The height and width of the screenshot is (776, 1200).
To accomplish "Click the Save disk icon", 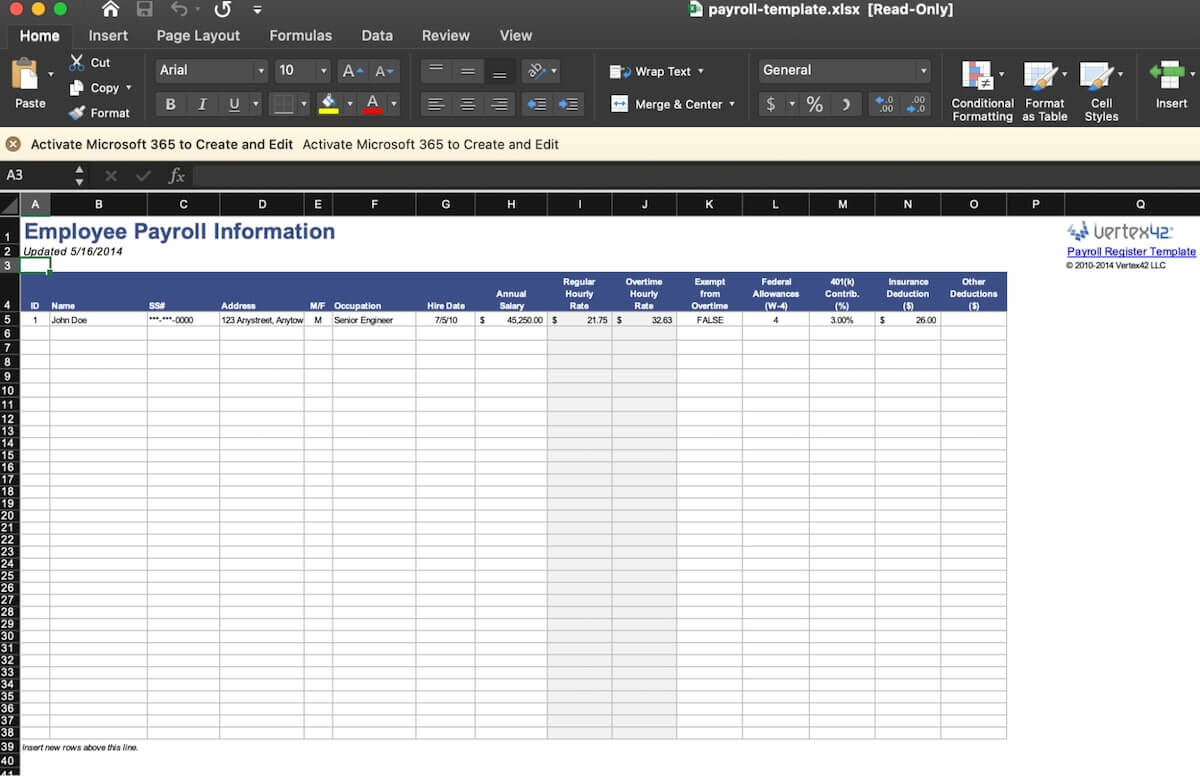I will point(144,10).
